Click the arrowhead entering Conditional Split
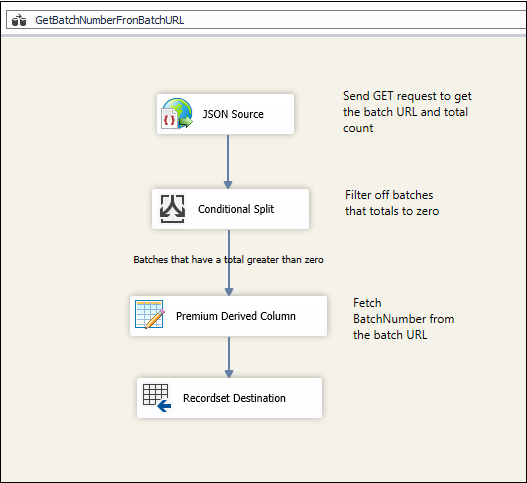This screenshot has height=483, width=527. 228,185
